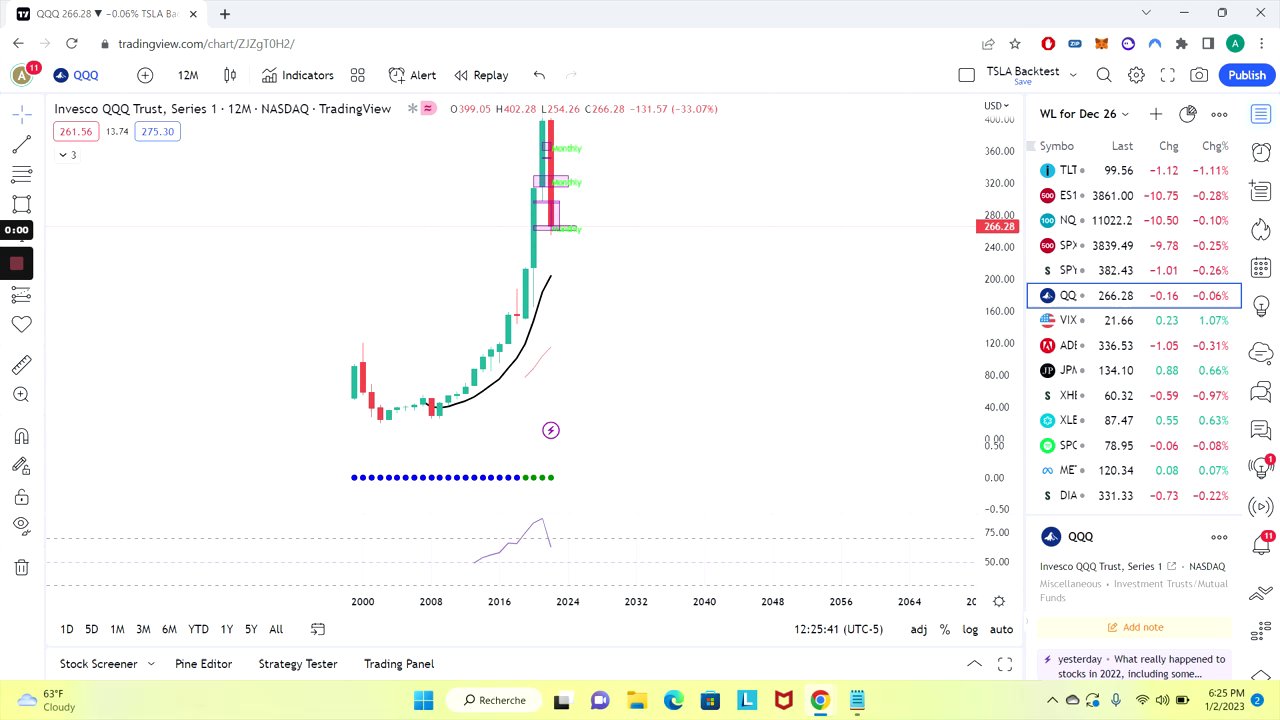This screenshot has height=720, width=1280.
Task: Open the 12M interval dropdown
Action: (x=188, y=75)
